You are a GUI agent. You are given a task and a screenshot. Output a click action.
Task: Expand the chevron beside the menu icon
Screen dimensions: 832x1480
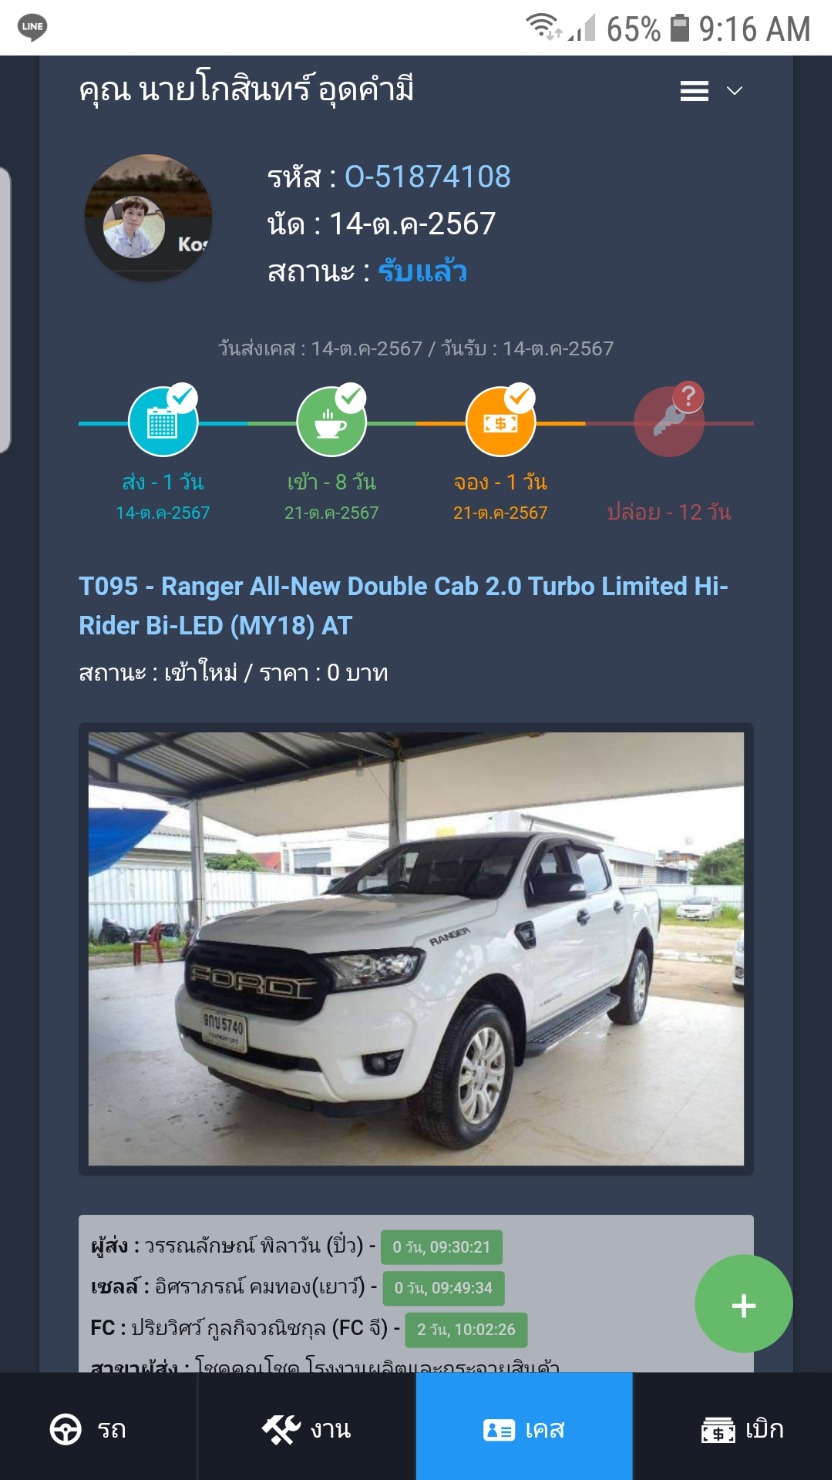click(734, 91)
